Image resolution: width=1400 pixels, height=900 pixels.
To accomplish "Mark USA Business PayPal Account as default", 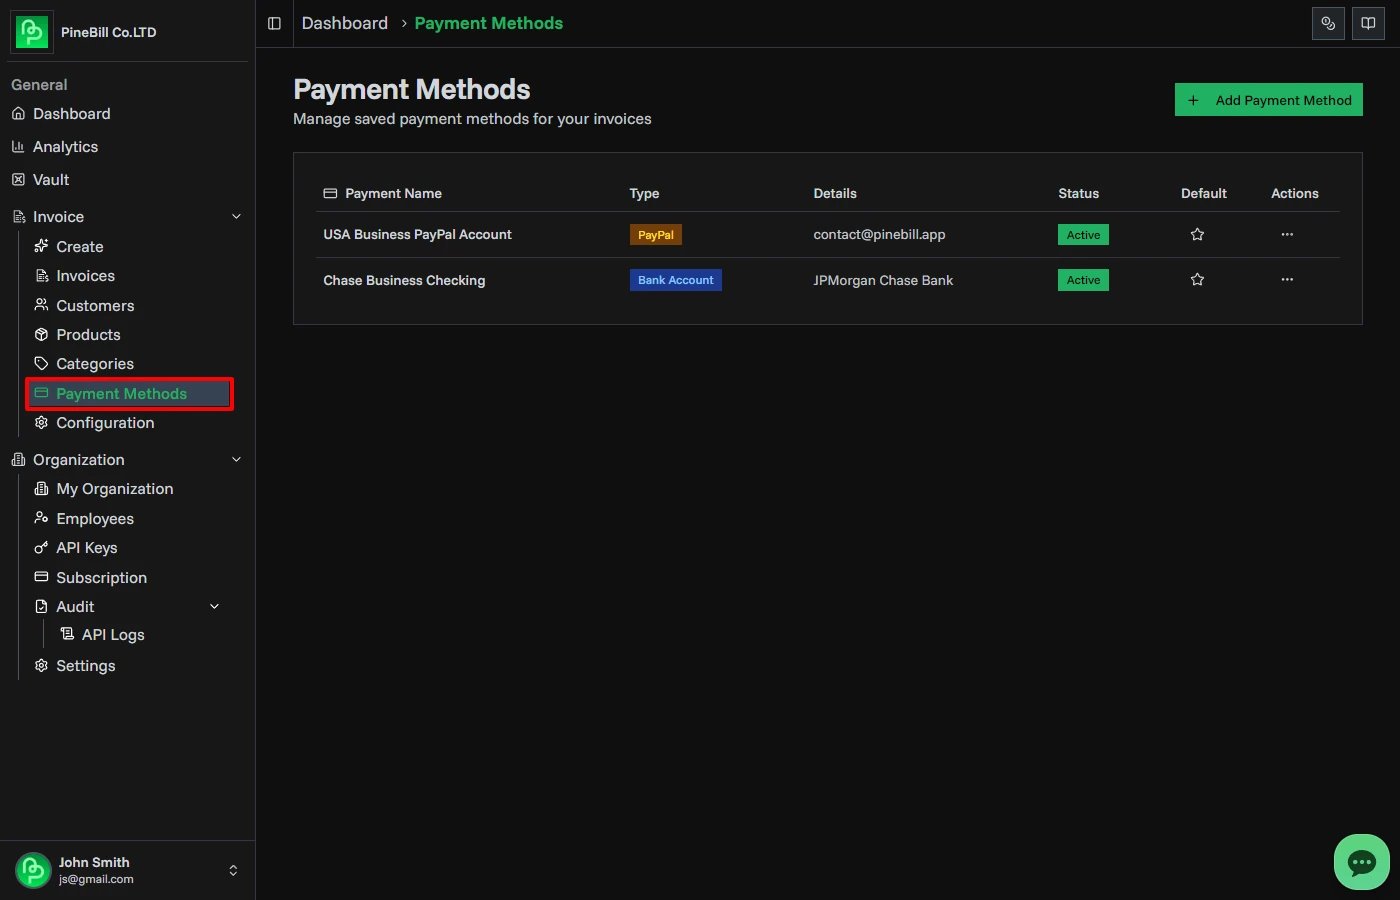I will point(1197,234).
